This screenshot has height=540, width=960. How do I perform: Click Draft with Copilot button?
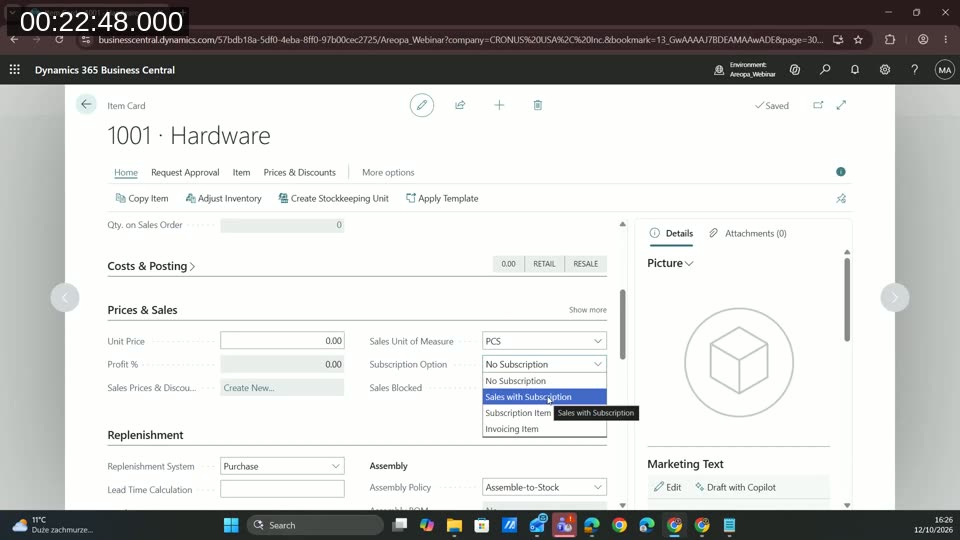coord(735,487)
